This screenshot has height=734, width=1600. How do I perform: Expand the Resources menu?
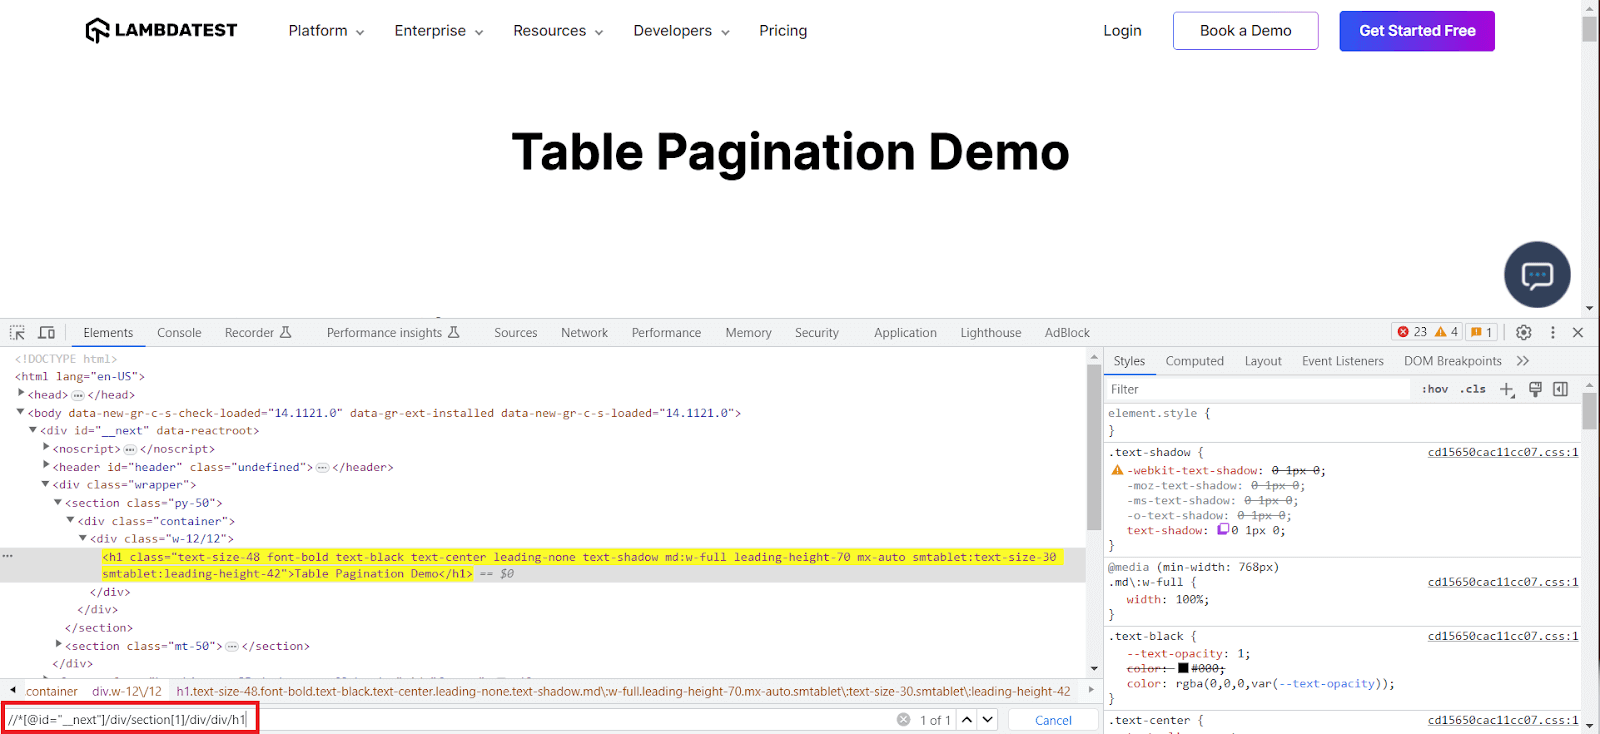558,31
